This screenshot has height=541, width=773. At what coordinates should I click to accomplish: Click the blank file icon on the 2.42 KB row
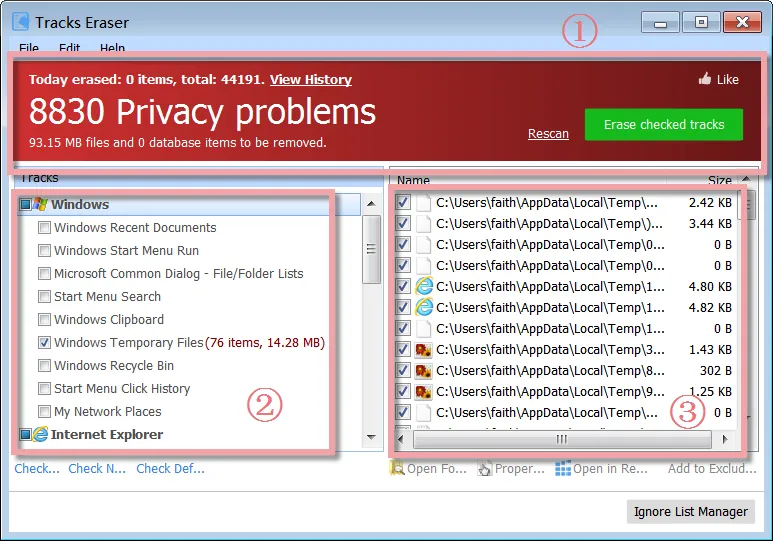pyautogui.click(x=423, y=203)
